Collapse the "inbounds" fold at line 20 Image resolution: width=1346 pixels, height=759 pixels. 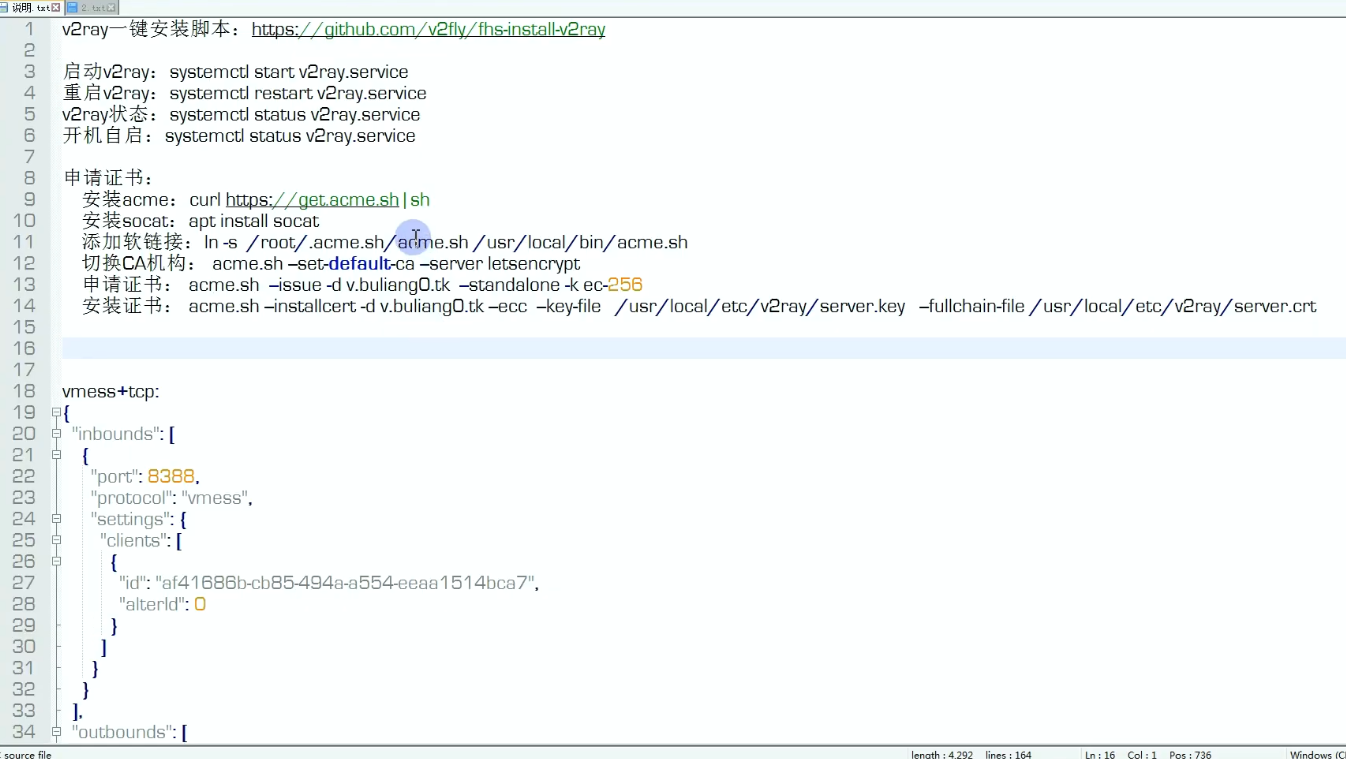click(56, 434)
